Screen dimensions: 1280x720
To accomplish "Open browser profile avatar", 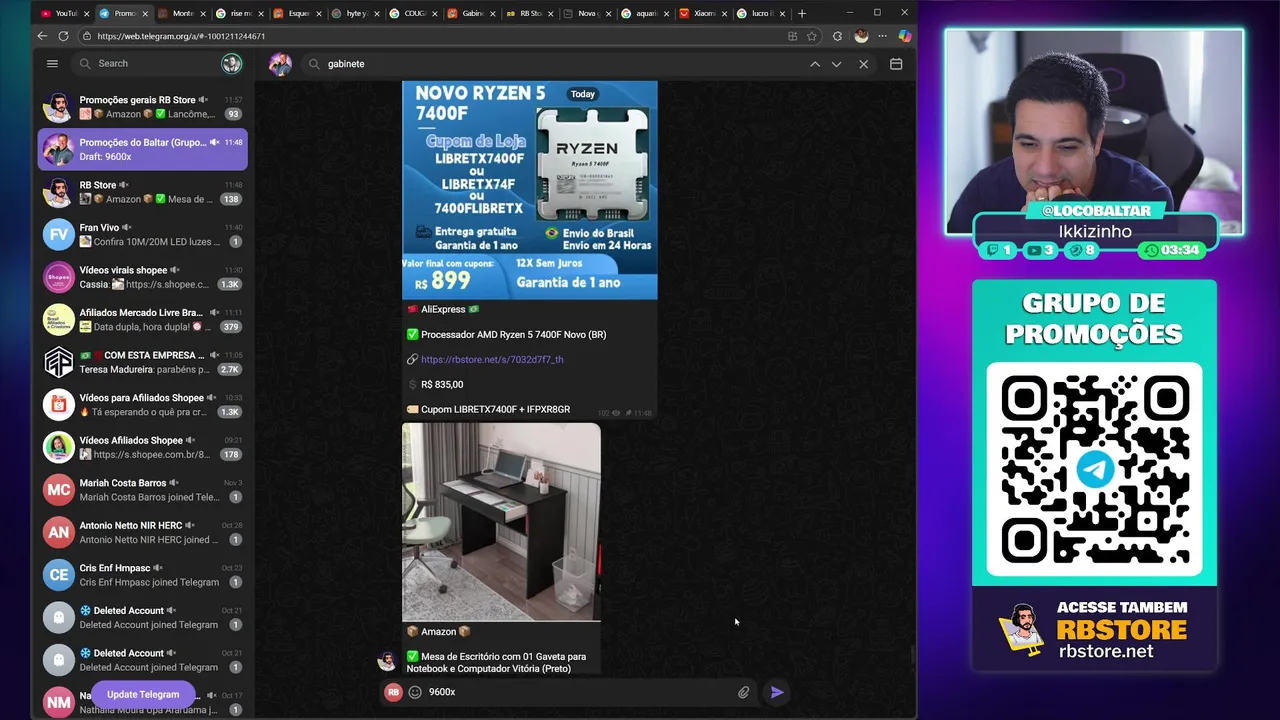I will [x=861, y=36].
